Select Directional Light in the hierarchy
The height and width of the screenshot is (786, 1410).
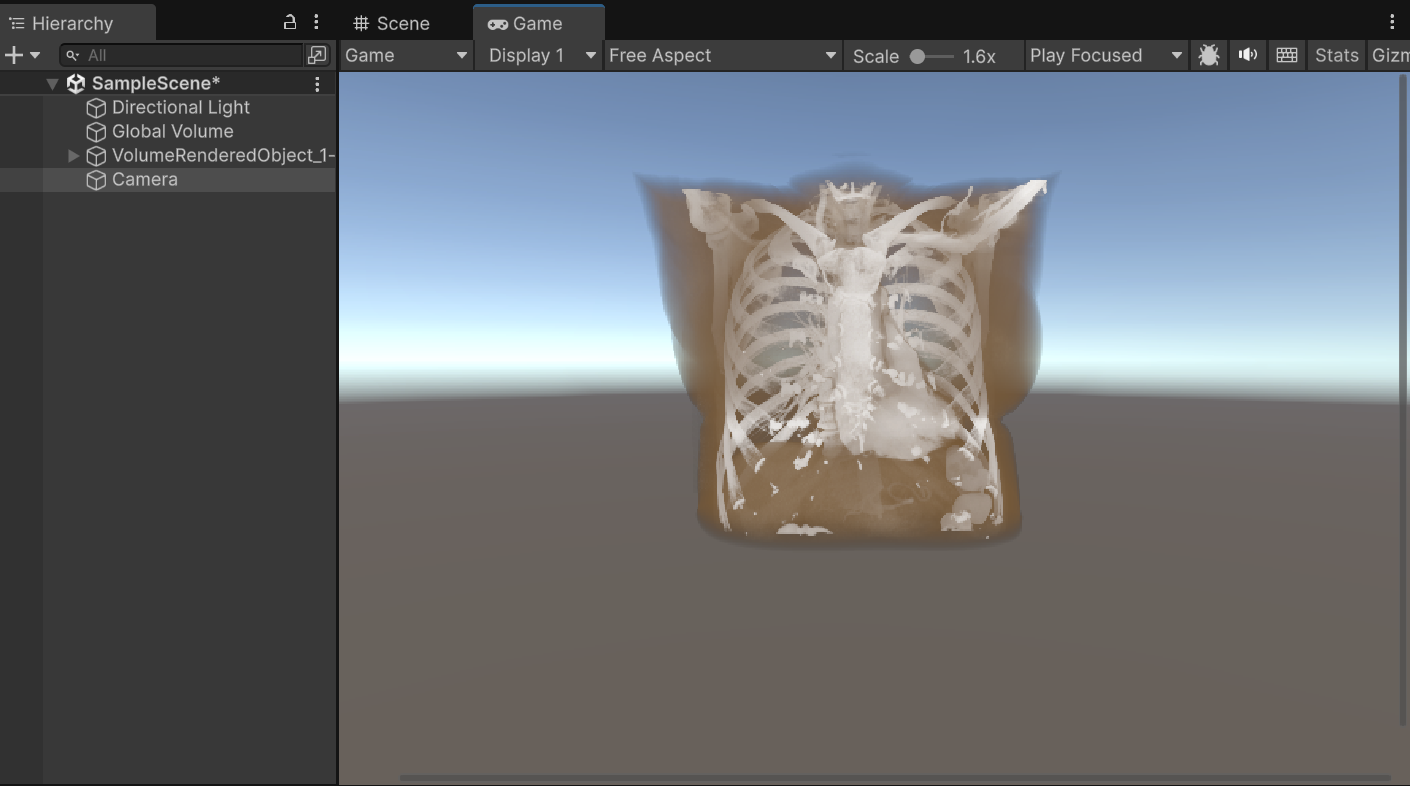[x=180, y=108]
